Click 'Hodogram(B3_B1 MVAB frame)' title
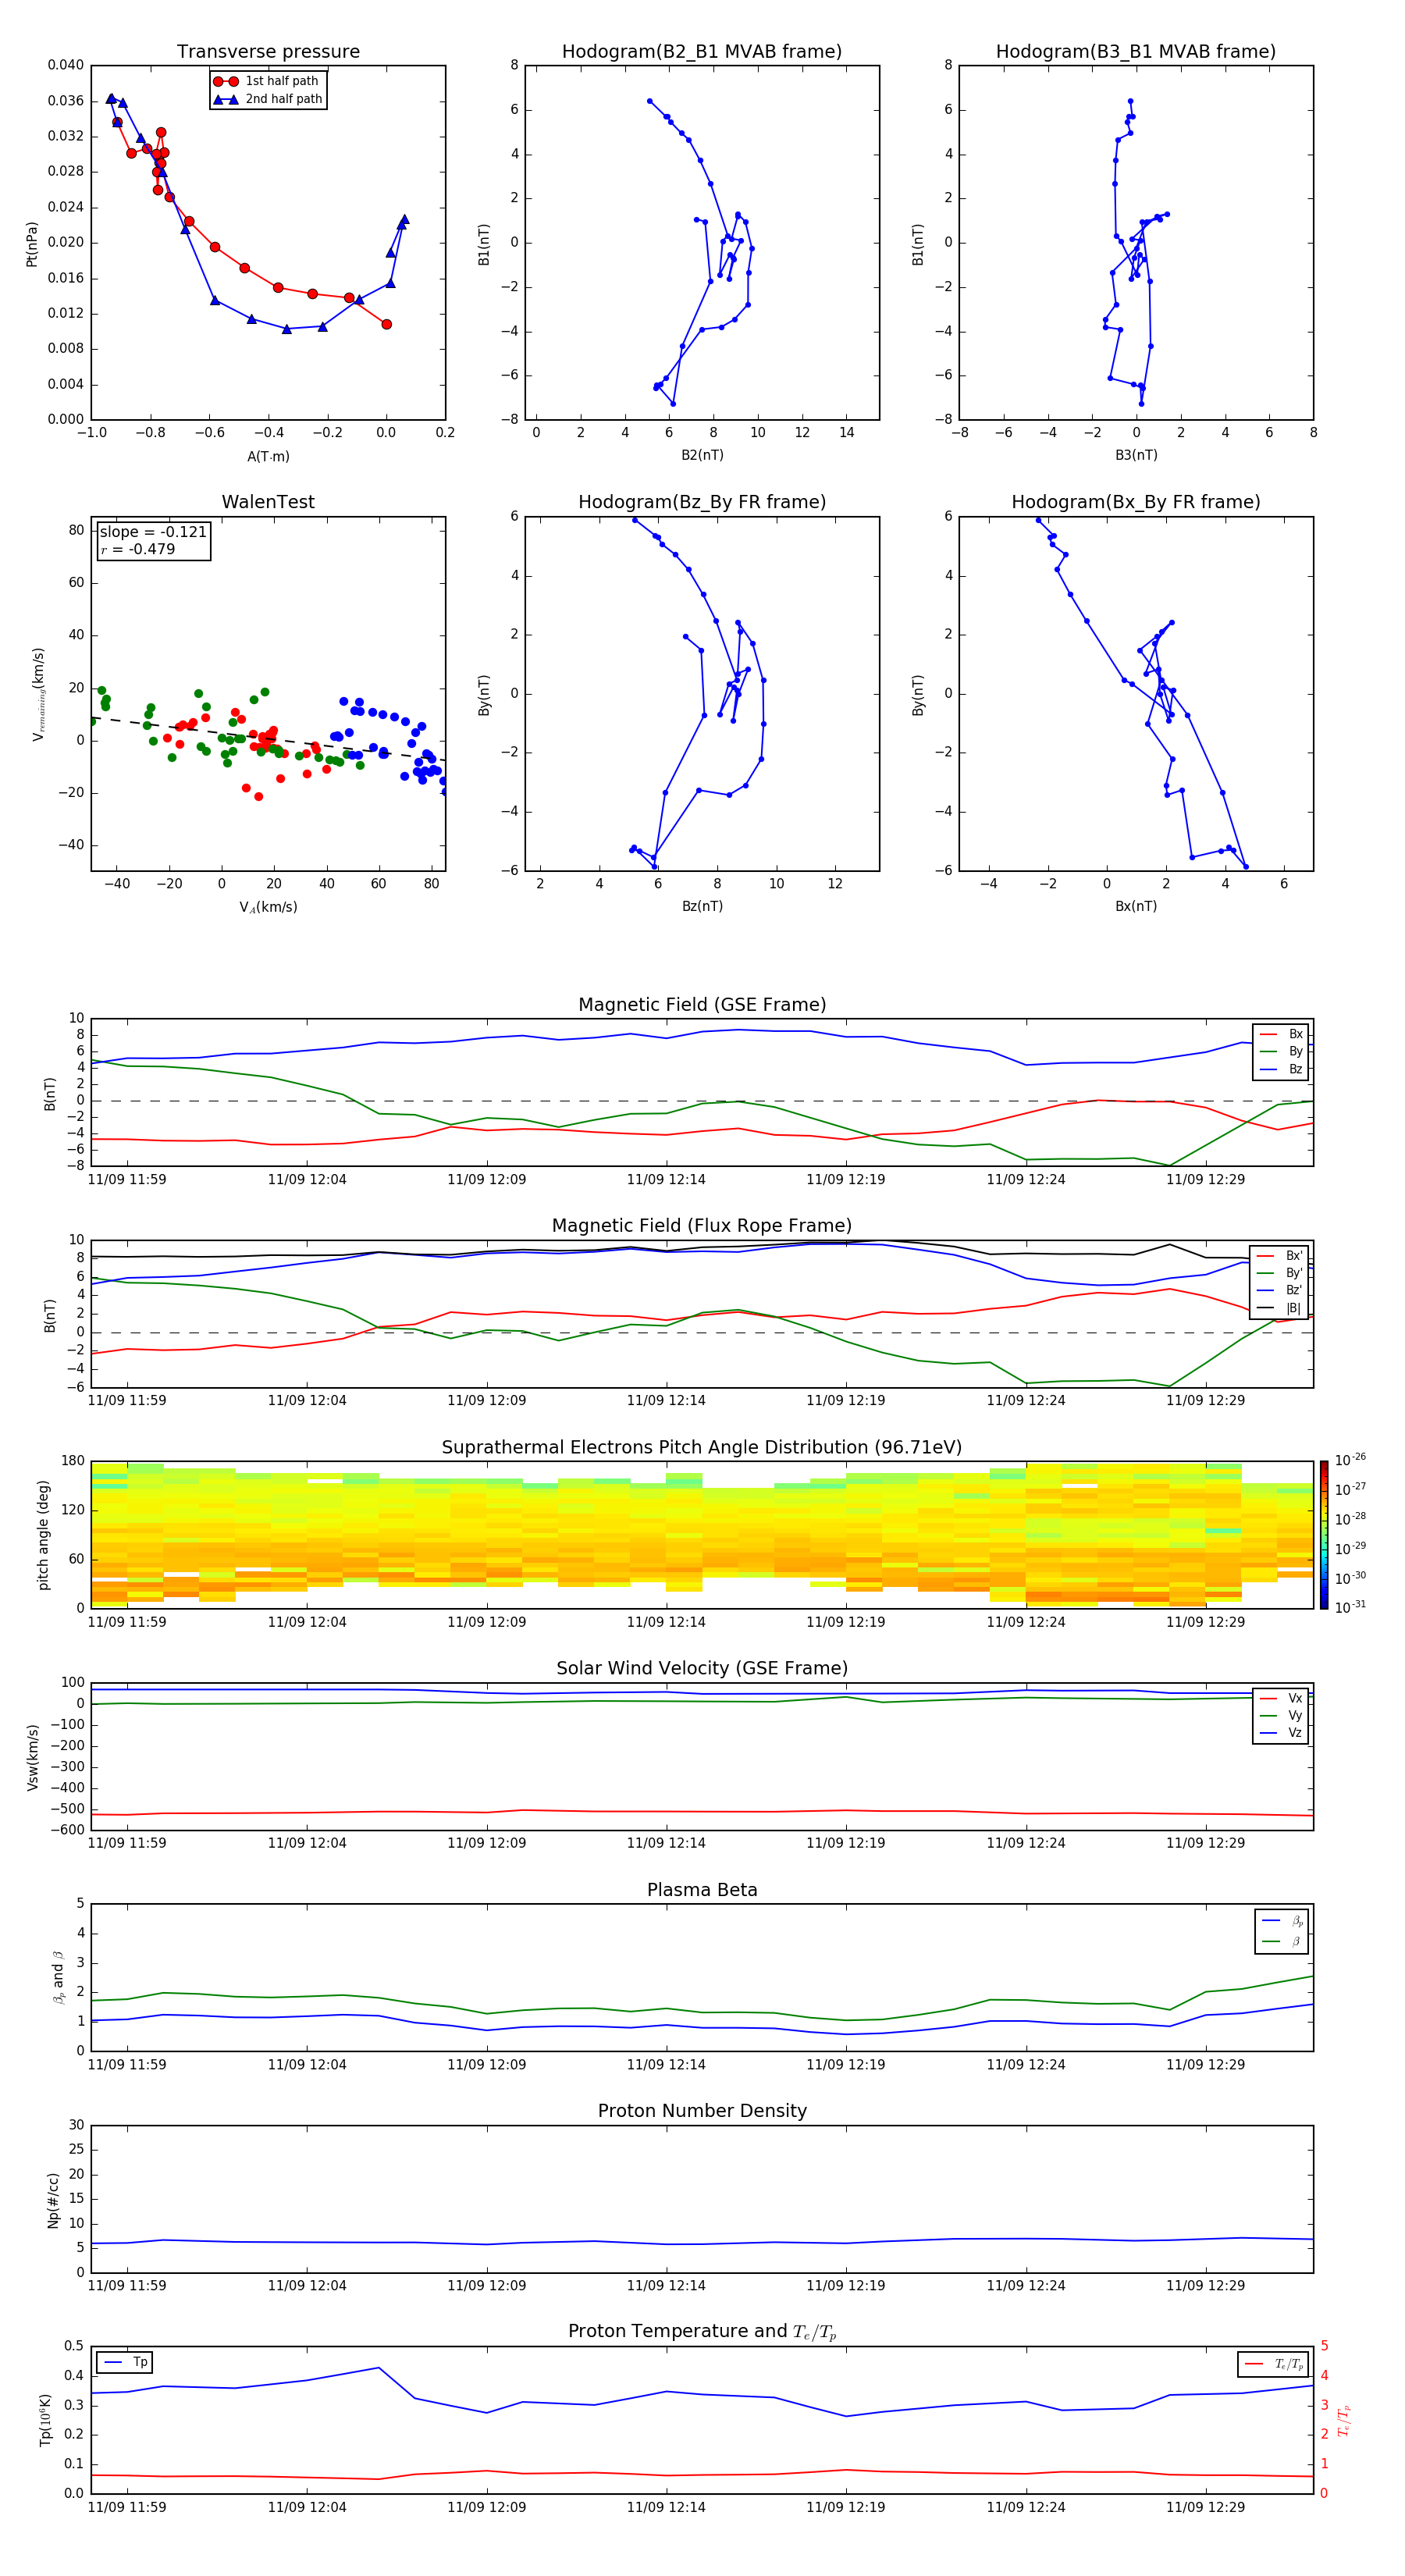 point(1136,52)
